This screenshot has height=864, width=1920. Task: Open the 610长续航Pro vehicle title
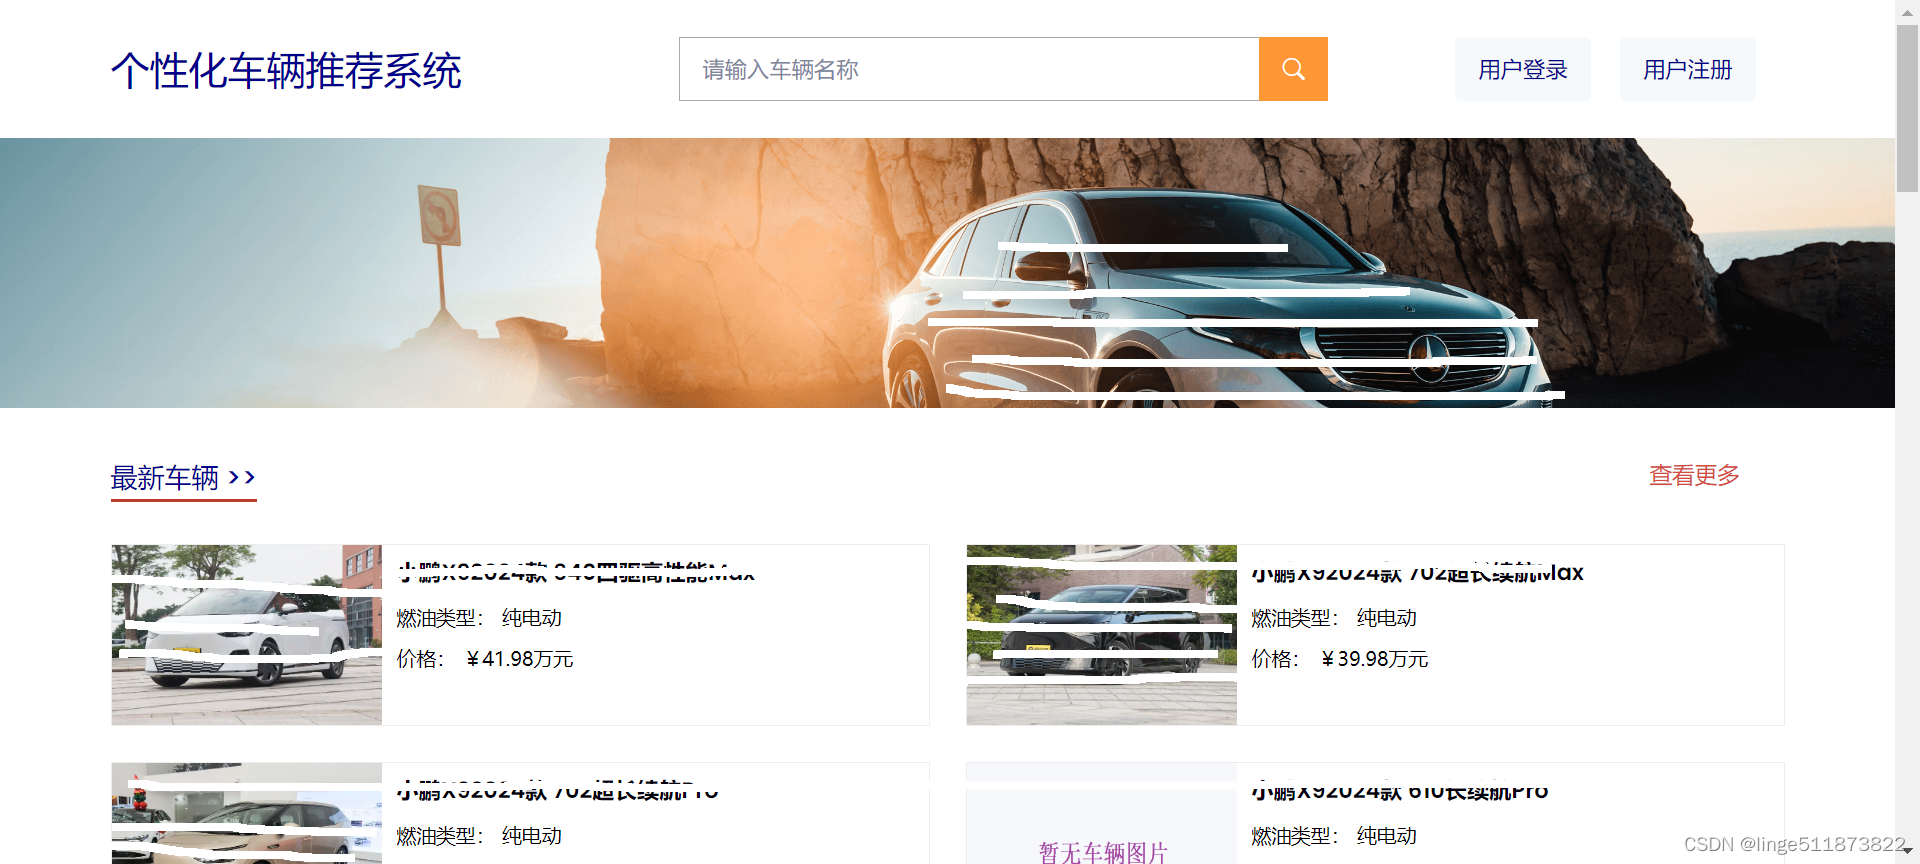(1400, 791)
